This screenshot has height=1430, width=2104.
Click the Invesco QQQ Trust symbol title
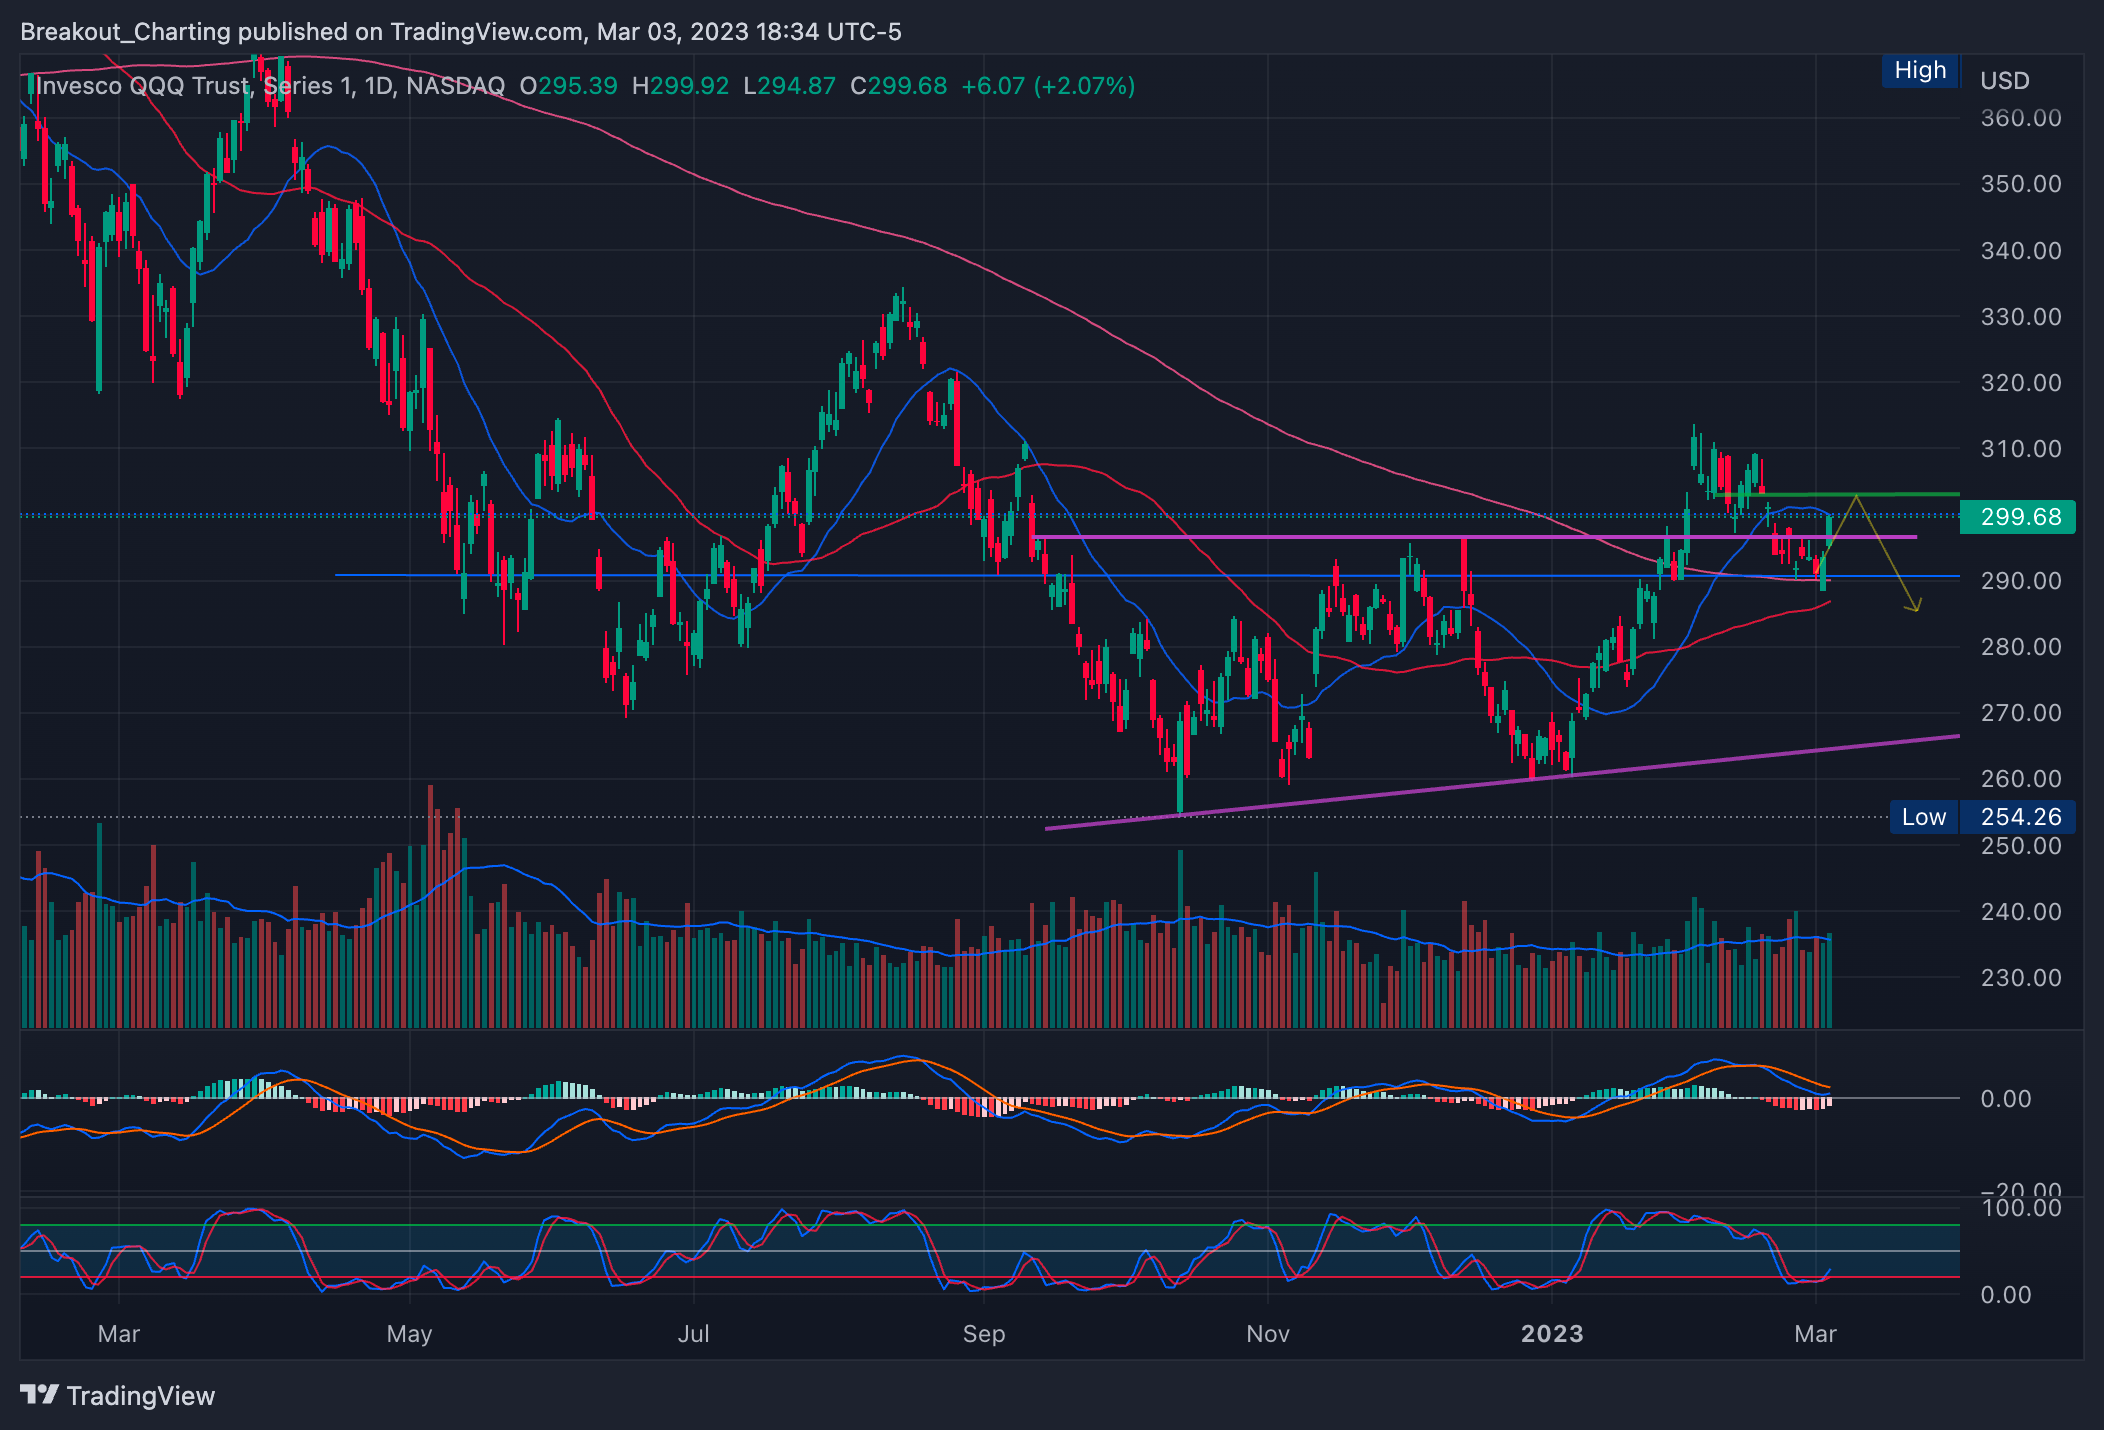tap(140, 86)
